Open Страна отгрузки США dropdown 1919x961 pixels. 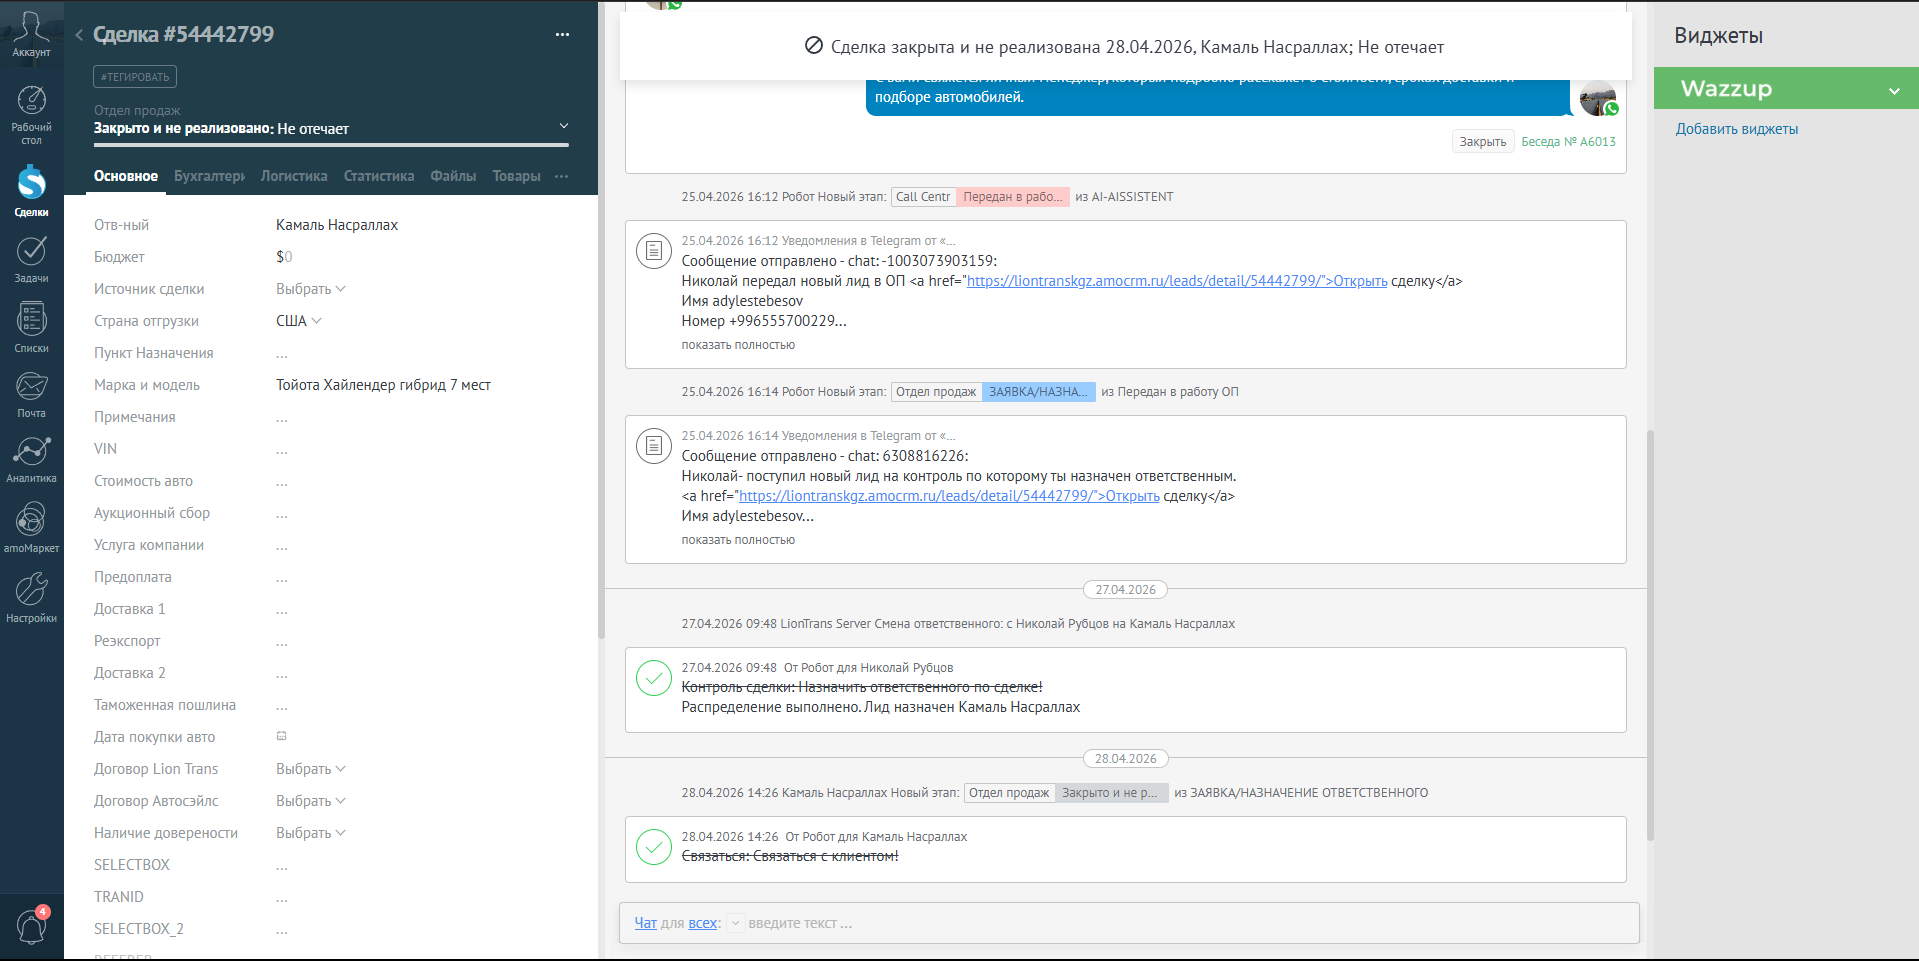299,321
